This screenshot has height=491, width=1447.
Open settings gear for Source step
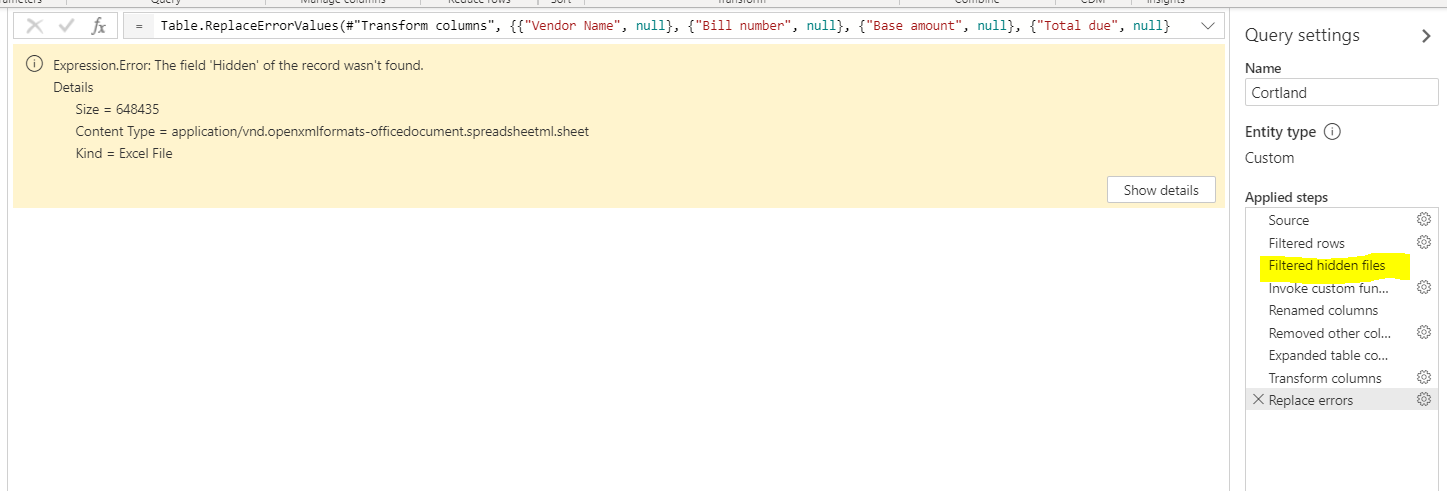[1424, 220]
